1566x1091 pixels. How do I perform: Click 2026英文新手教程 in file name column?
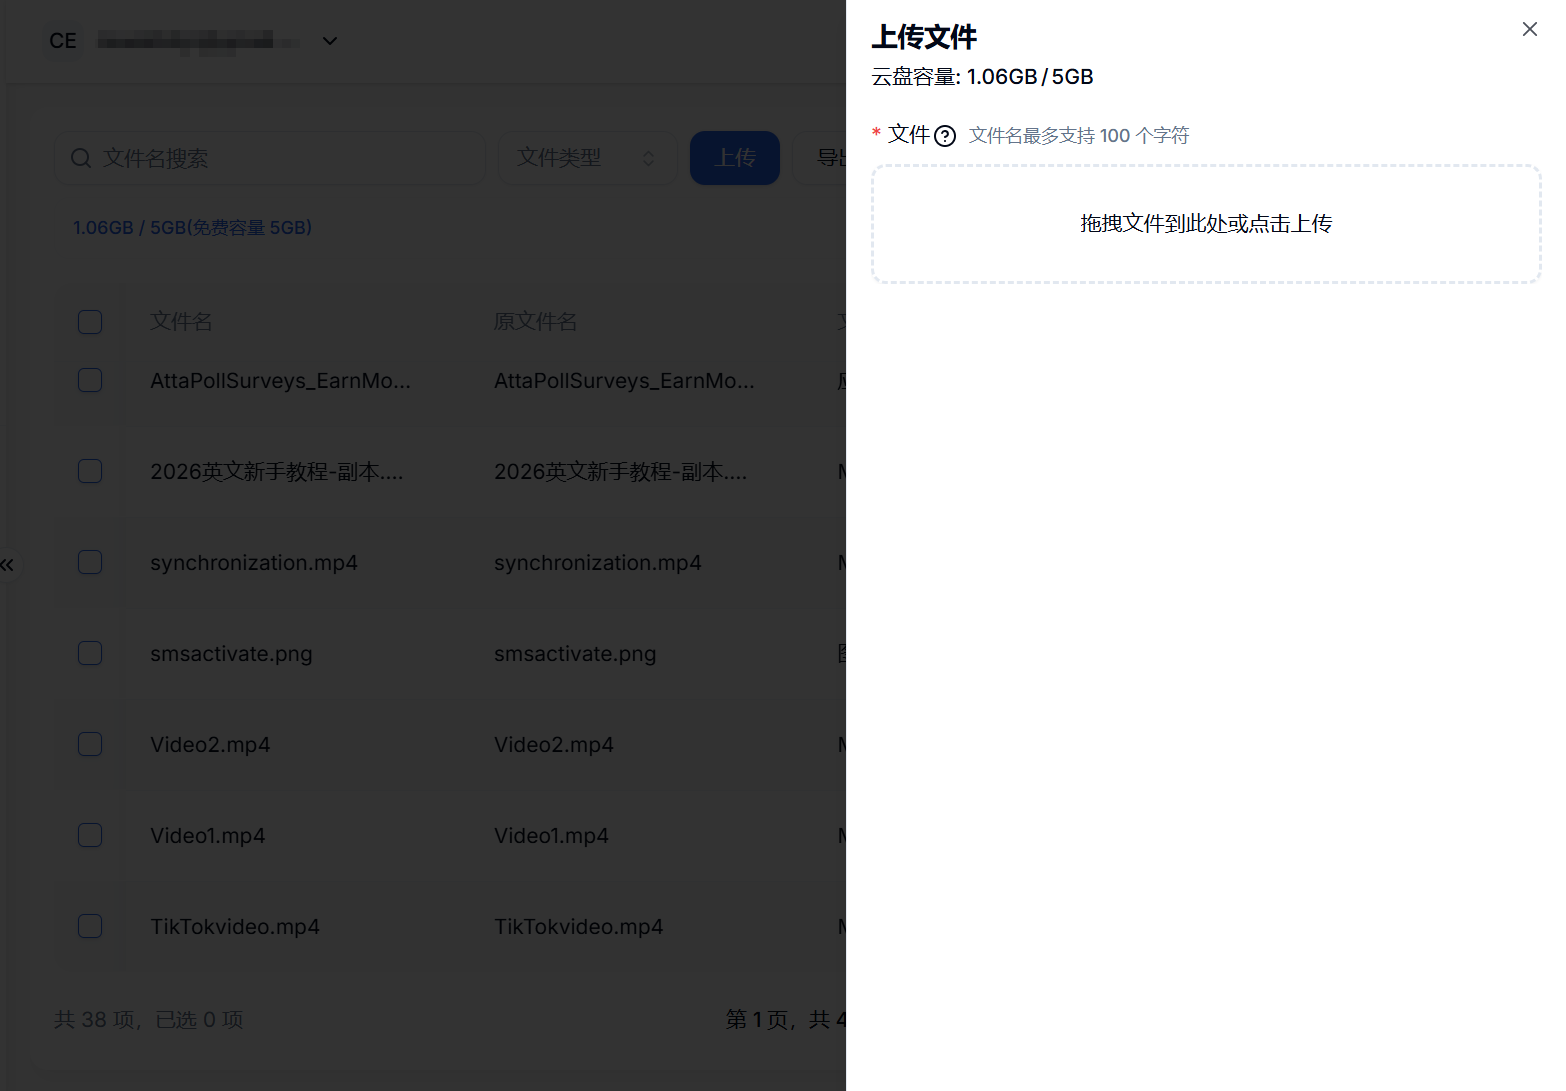[277, 472]
